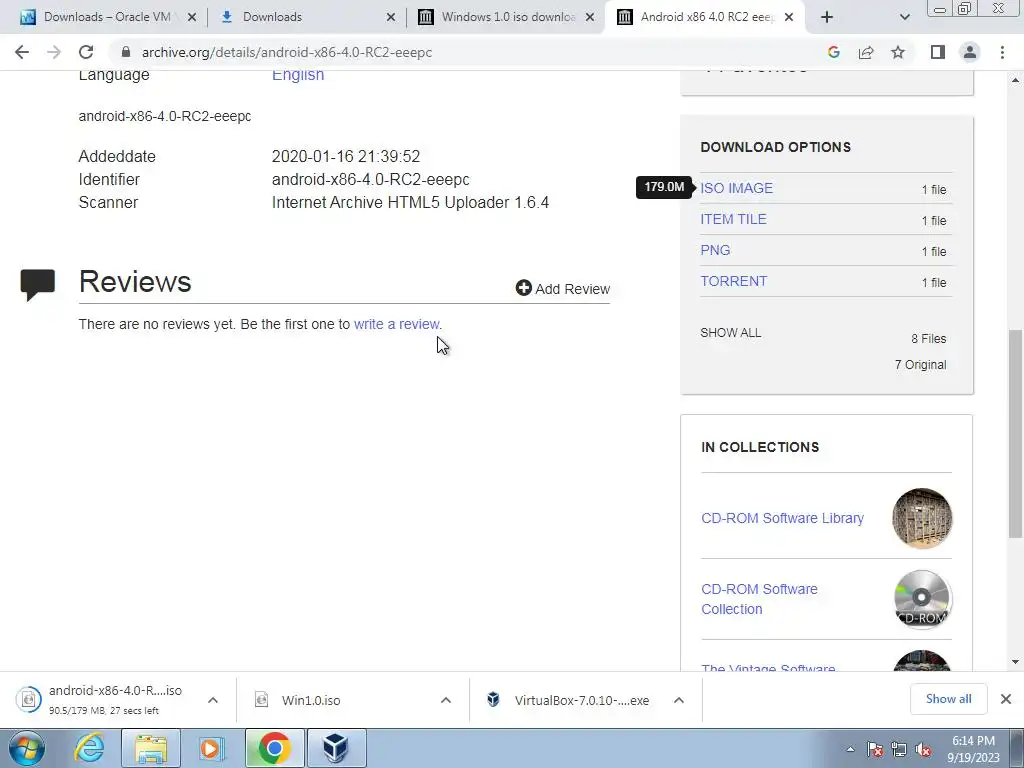Click the Action Center flag icon
The height and width of the screenshot is (768, 1024).
tap(875, 749)
